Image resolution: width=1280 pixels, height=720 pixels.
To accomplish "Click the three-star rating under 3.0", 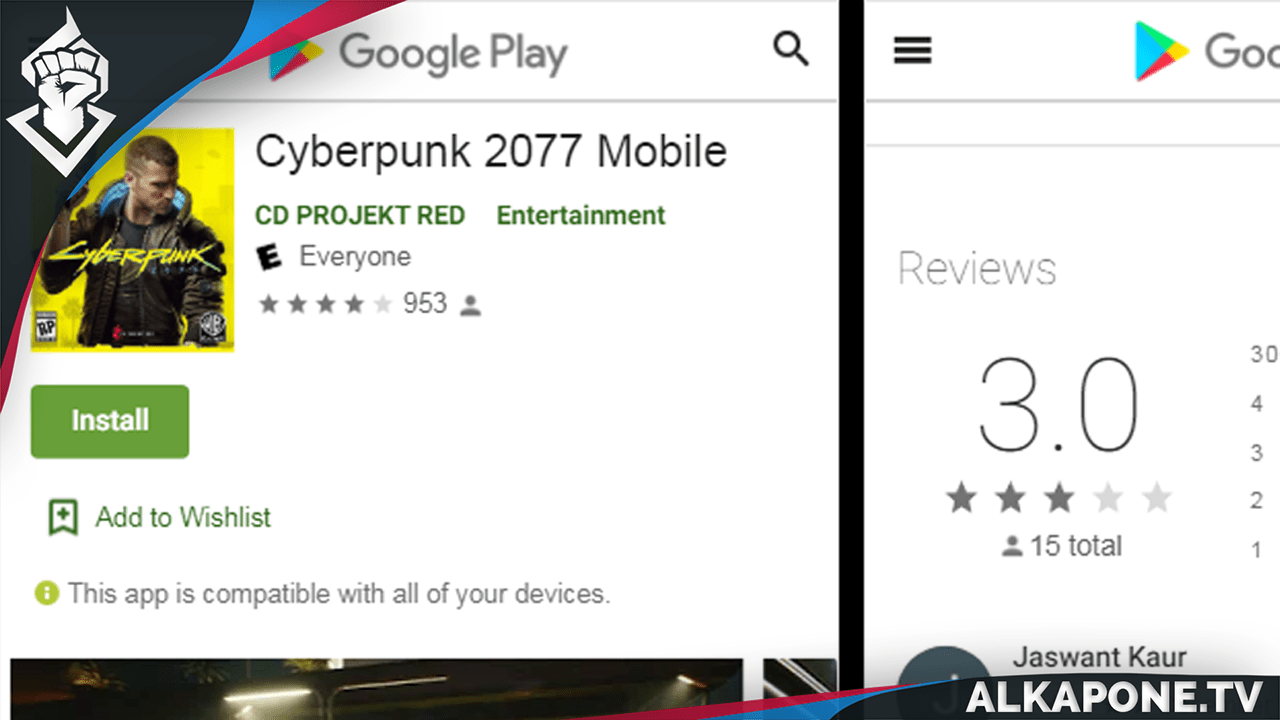I will pos(1059,497).
